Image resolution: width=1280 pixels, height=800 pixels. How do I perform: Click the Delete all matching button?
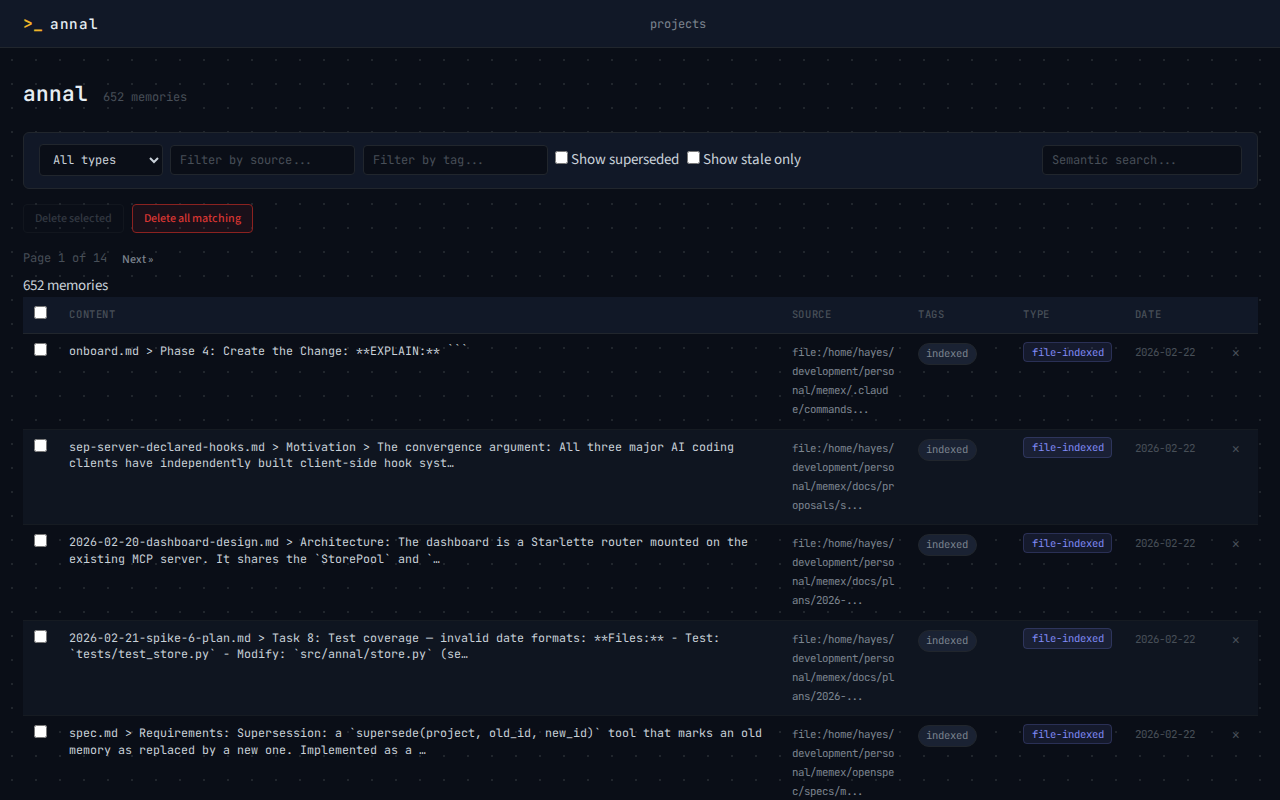coord(192,218)
